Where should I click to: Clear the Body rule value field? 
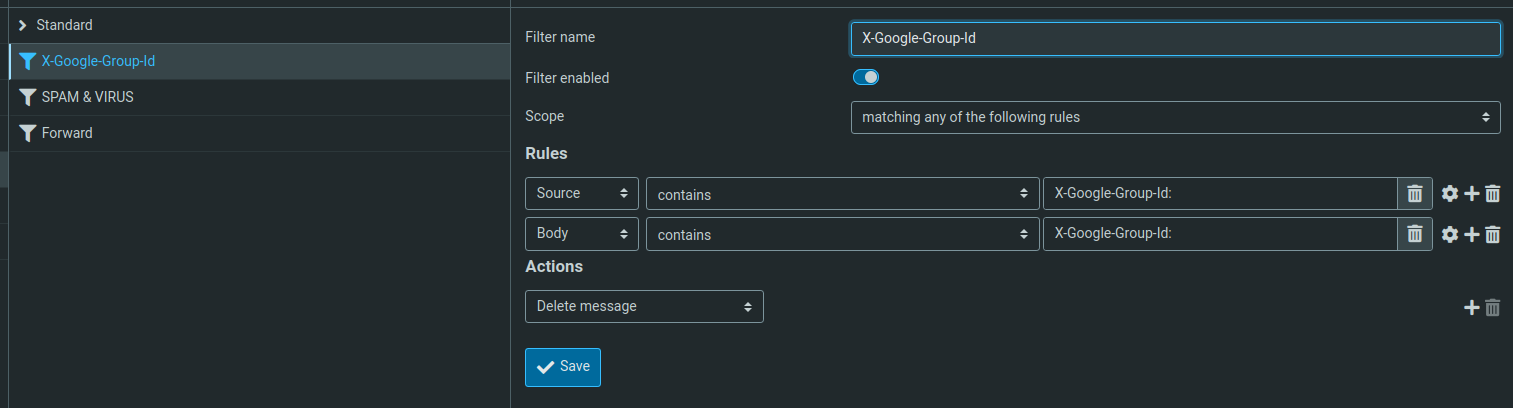(x=1414, y=234)
